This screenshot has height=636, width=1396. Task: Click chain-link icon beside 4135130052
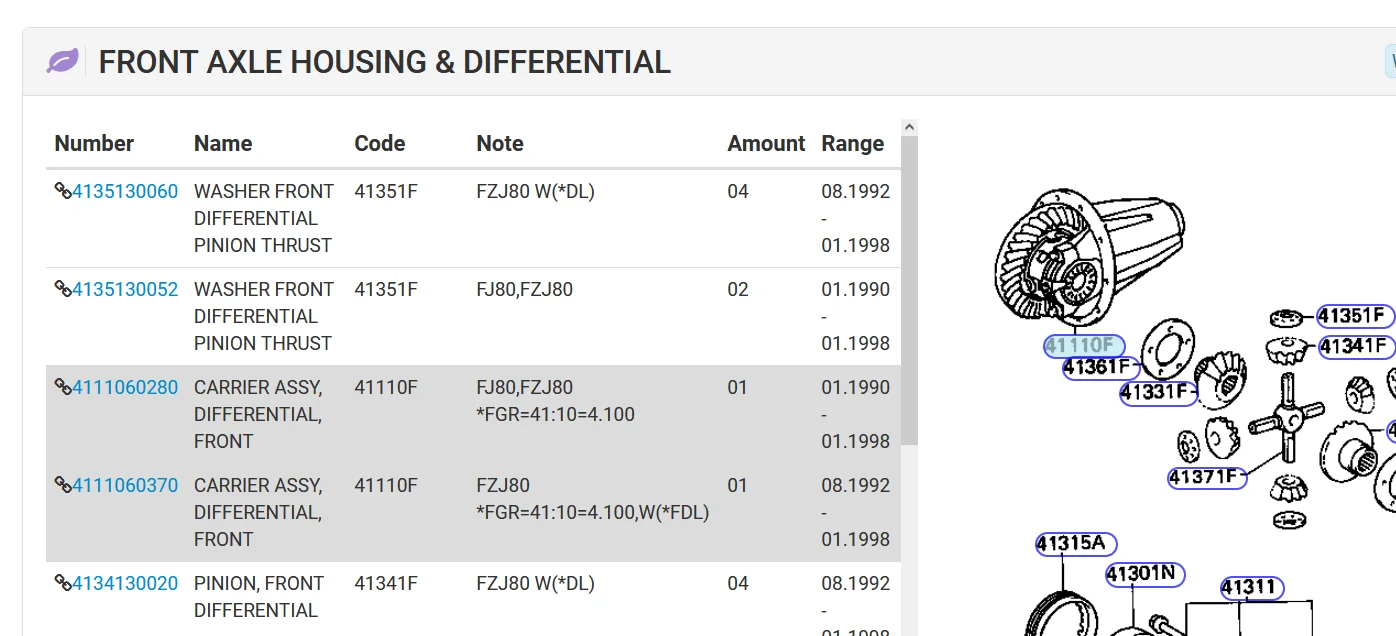[62, 289]
